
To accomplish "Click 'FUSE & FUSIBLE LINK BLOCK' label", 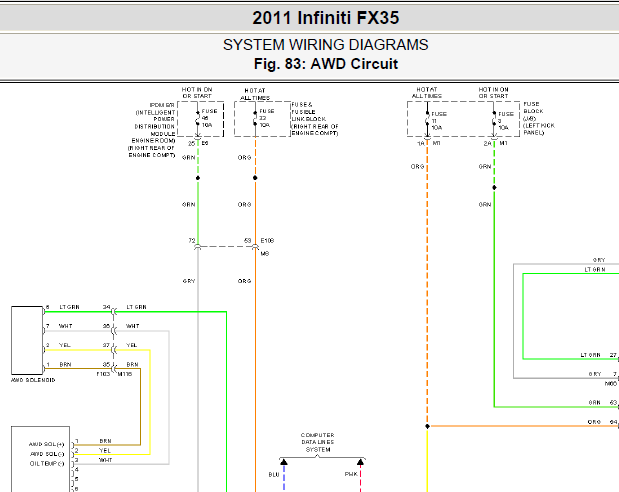I will 315,119.
